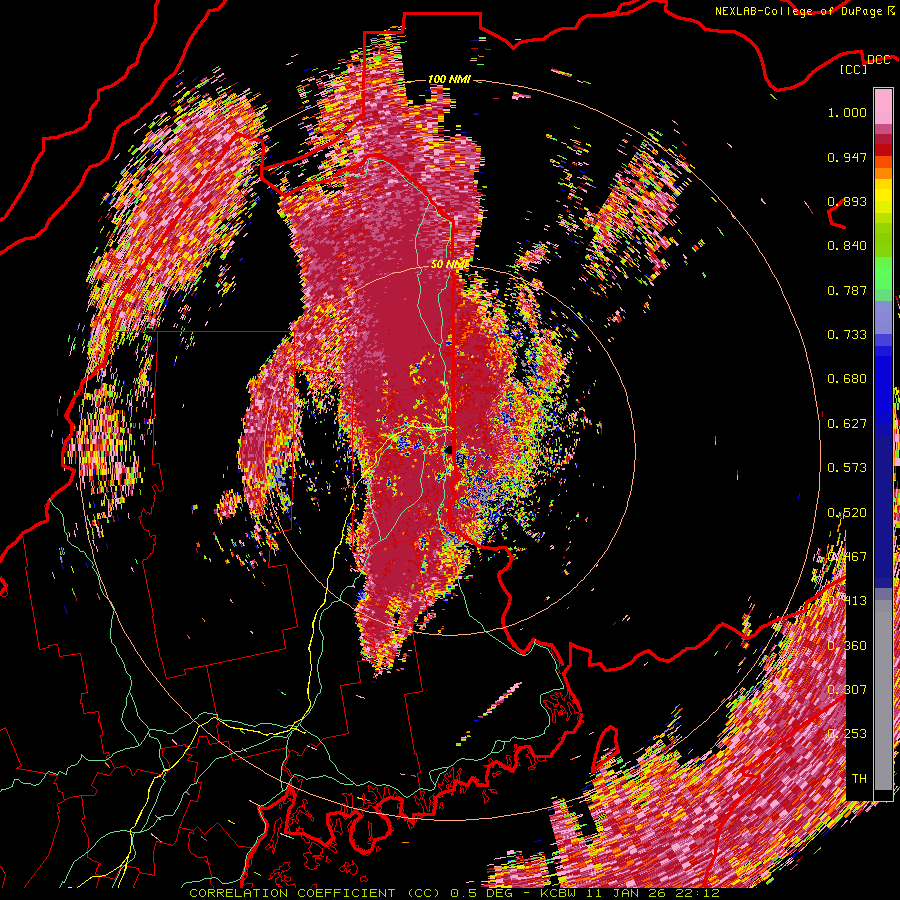Click the 100 NMI range ring label
900x900 pixels.
[x=449, y=79]
